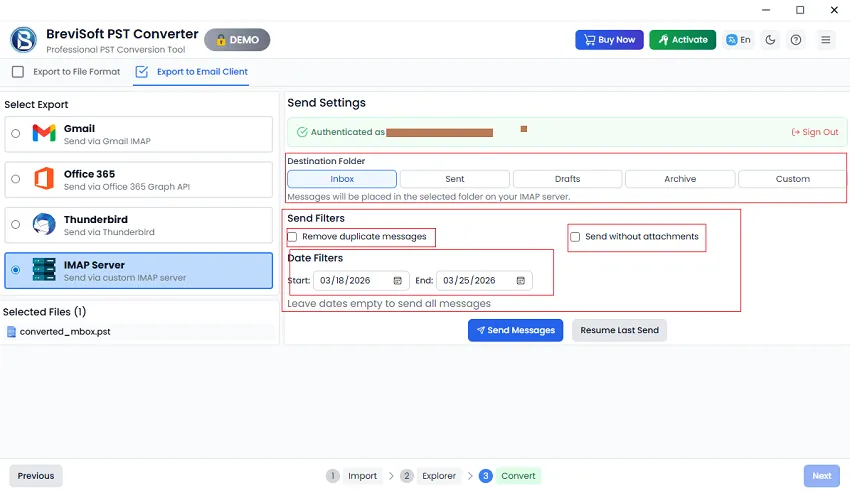This screenshot has height=493, width=850.
Task: Go back with Previous button
Action: click(36, 476)
